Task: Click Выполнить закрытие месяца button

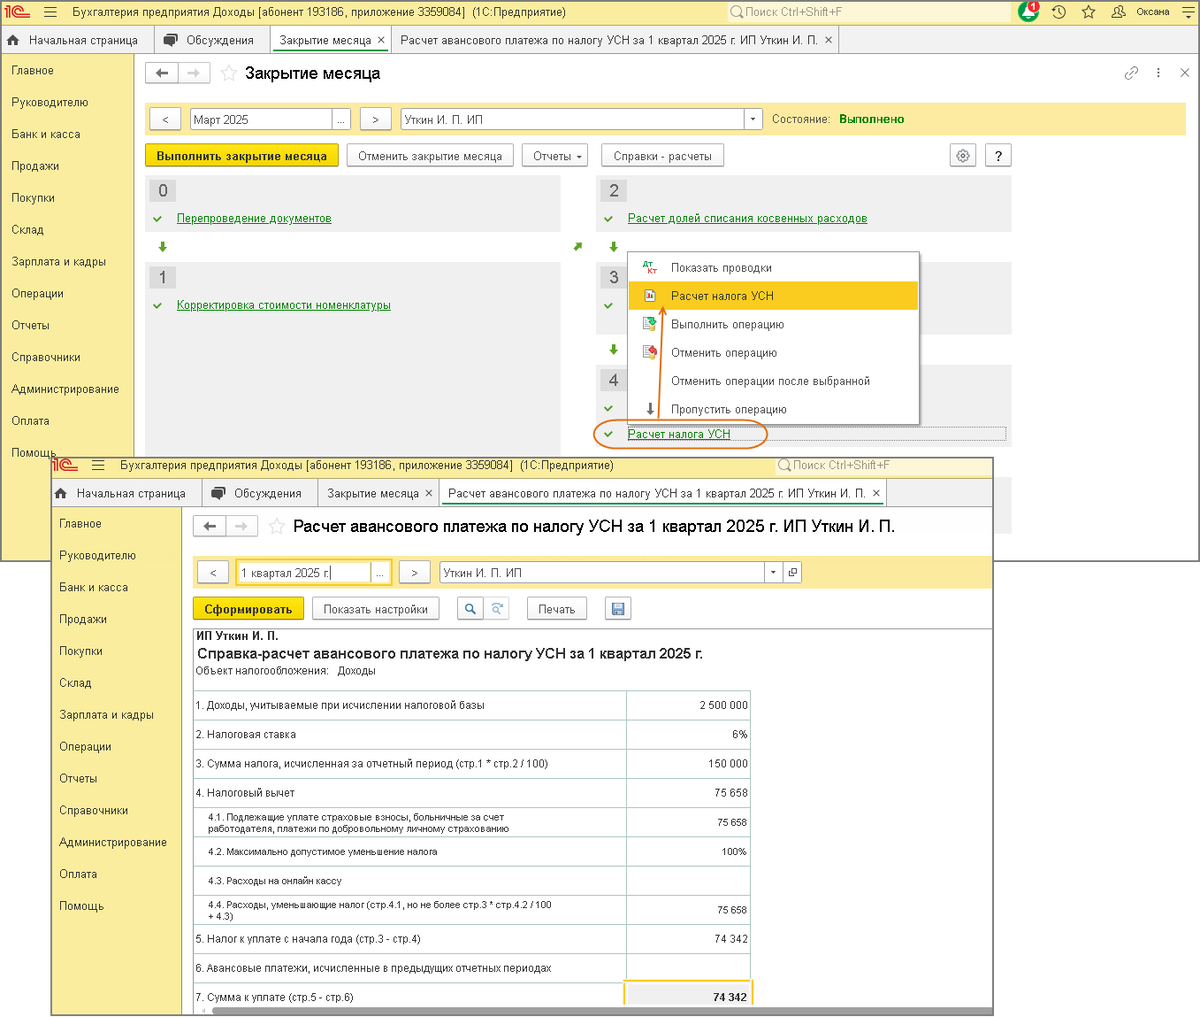Action: point(242,156)
